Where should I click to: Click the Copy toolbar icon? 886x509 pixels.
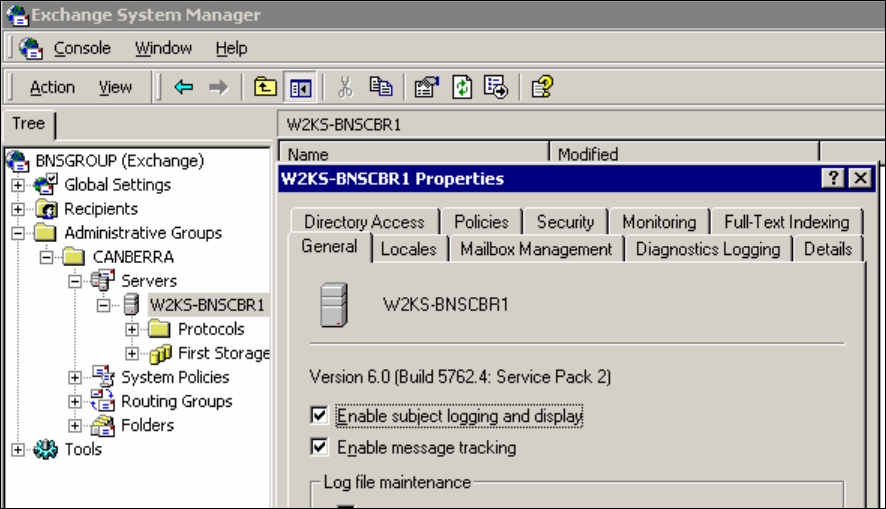tap(381, 86)
